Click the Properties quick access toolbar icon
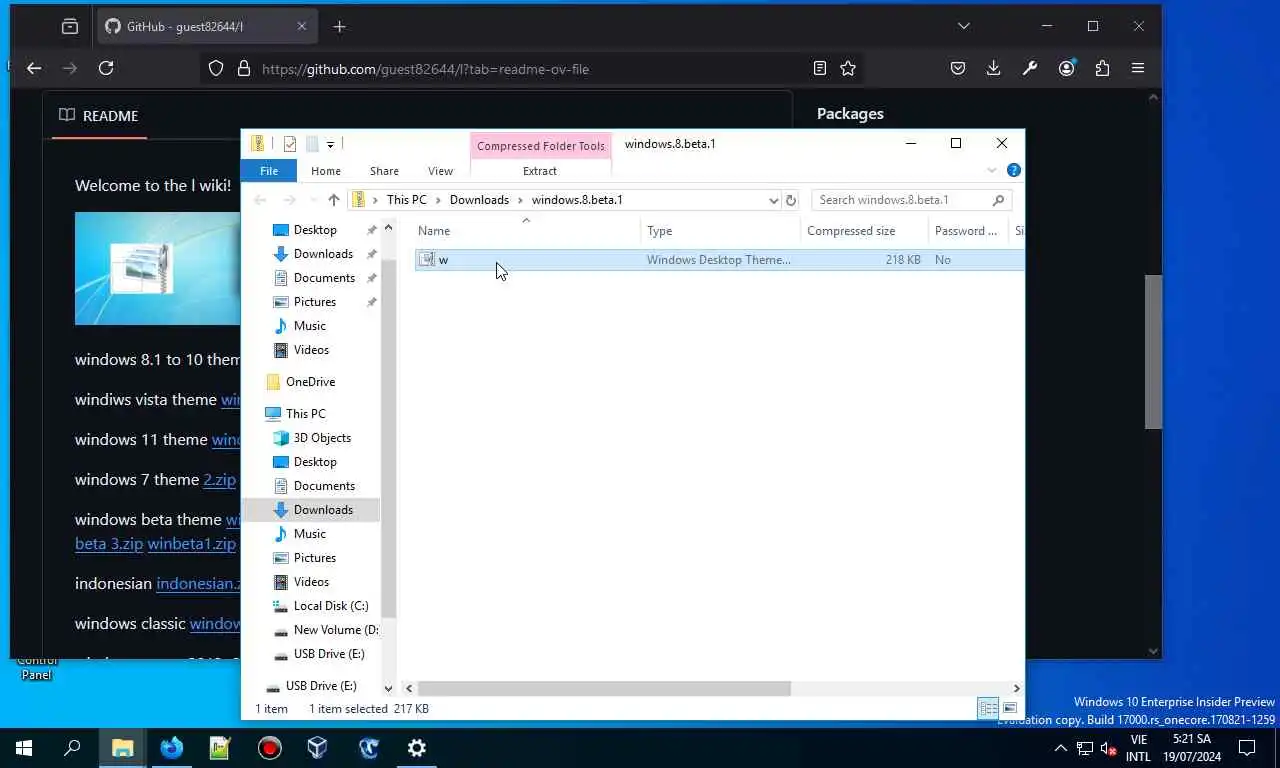 [x=290, y=144]
